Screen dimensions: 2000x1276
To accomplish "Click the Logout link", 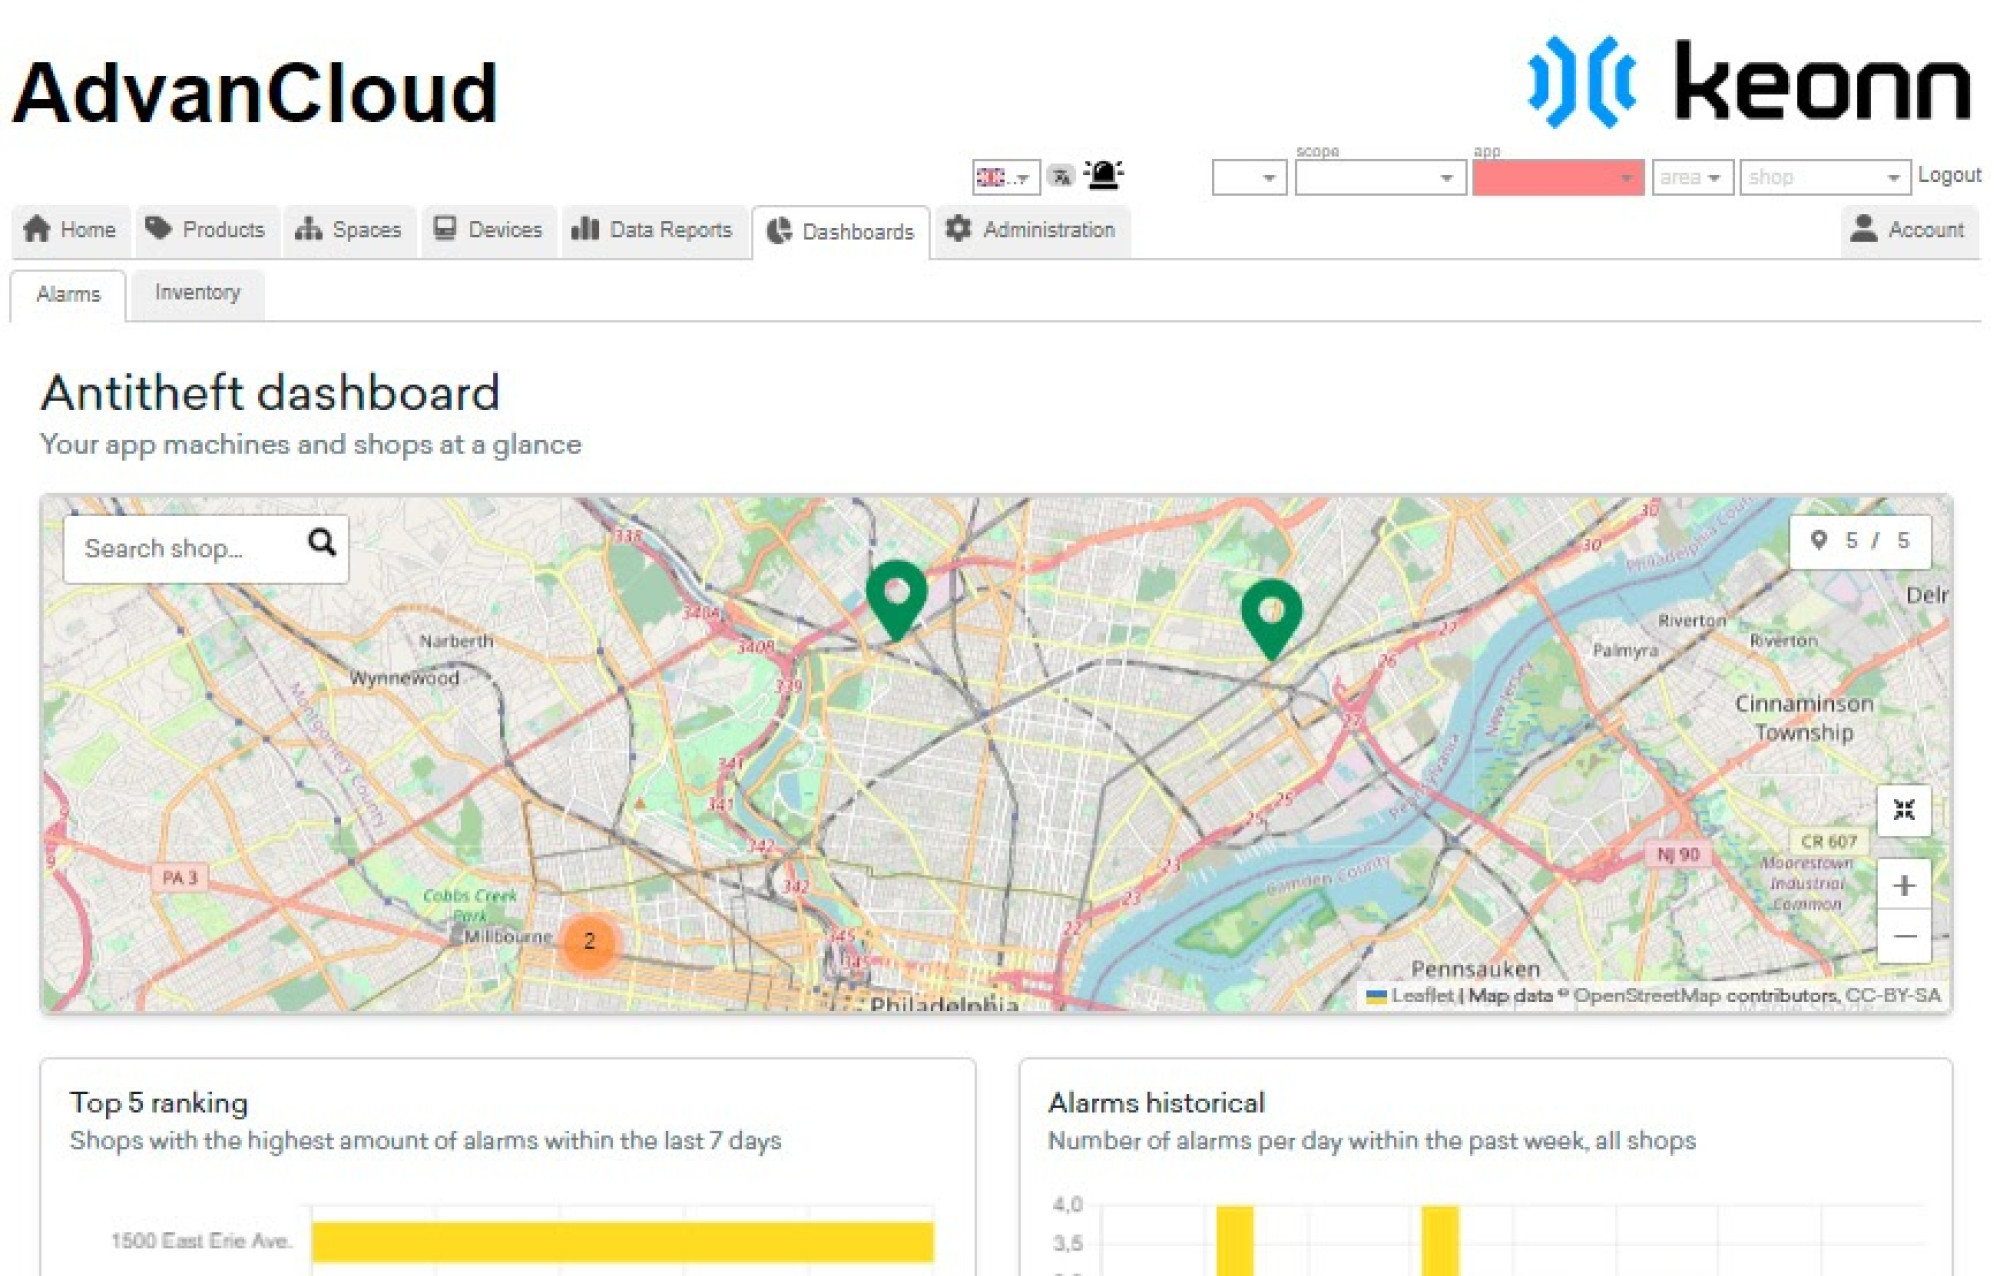I will (1948, 175).
